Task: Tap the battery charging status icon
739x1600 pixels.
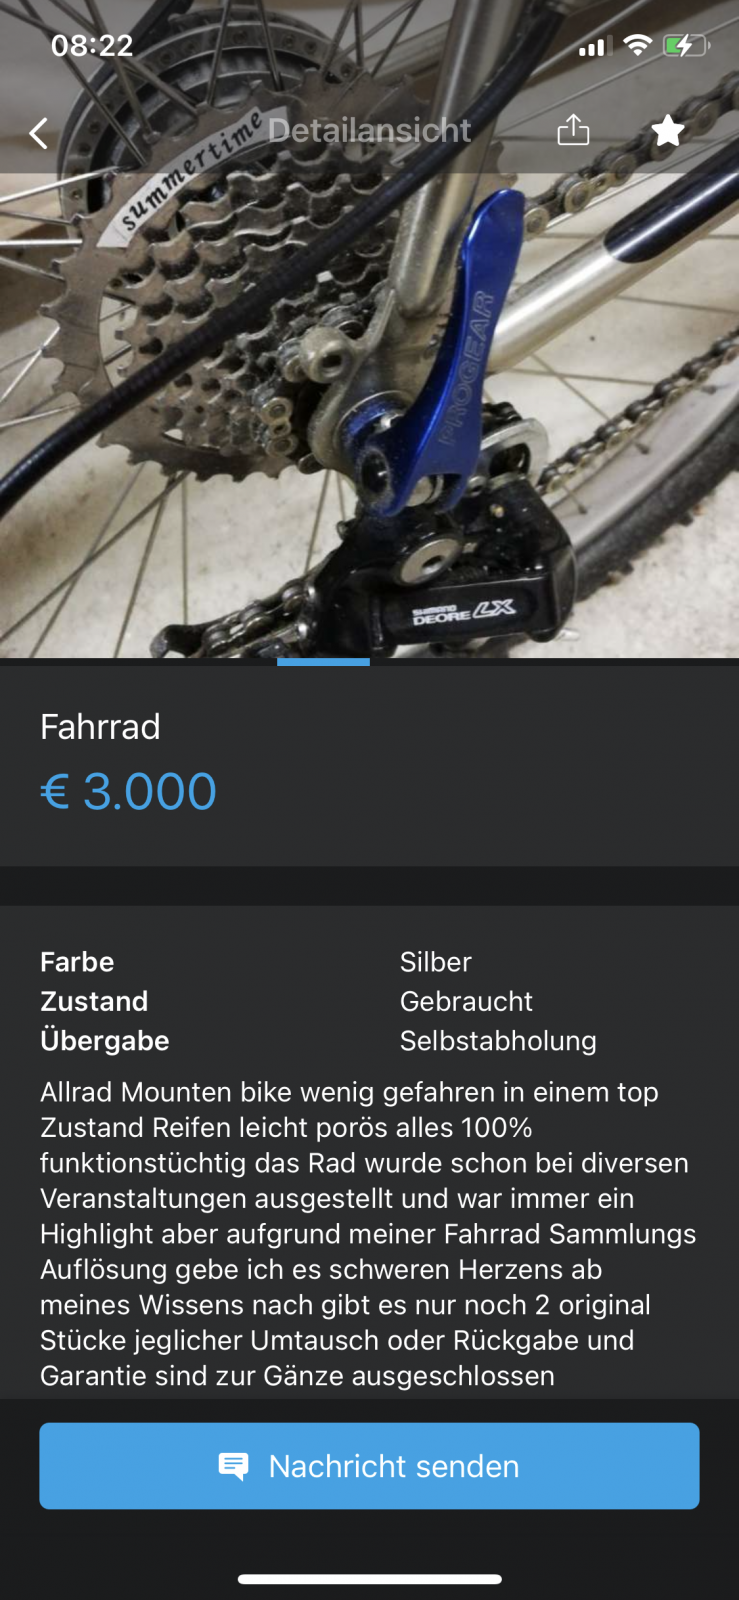Action: click(686, 45)
